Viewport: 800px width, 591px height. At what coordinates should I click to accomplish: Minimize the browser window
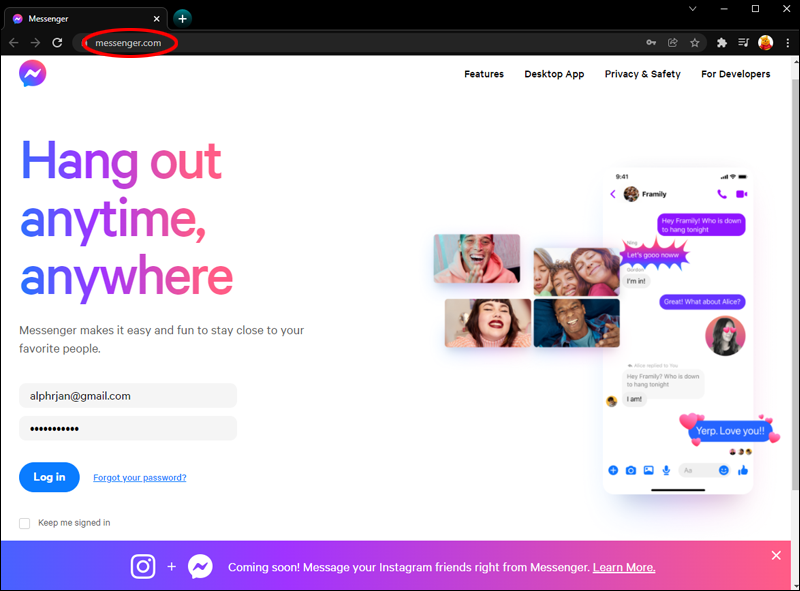tap(724, 9)
